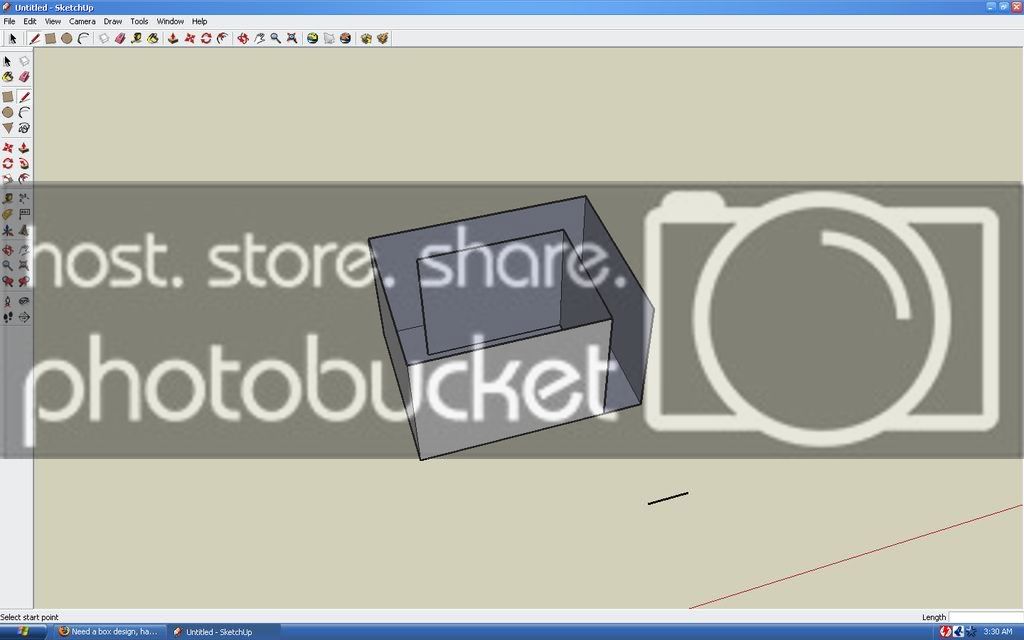Click the Length measurement input box
Viewport: 1024px width, 640px height.
click(x=984, y=617)
